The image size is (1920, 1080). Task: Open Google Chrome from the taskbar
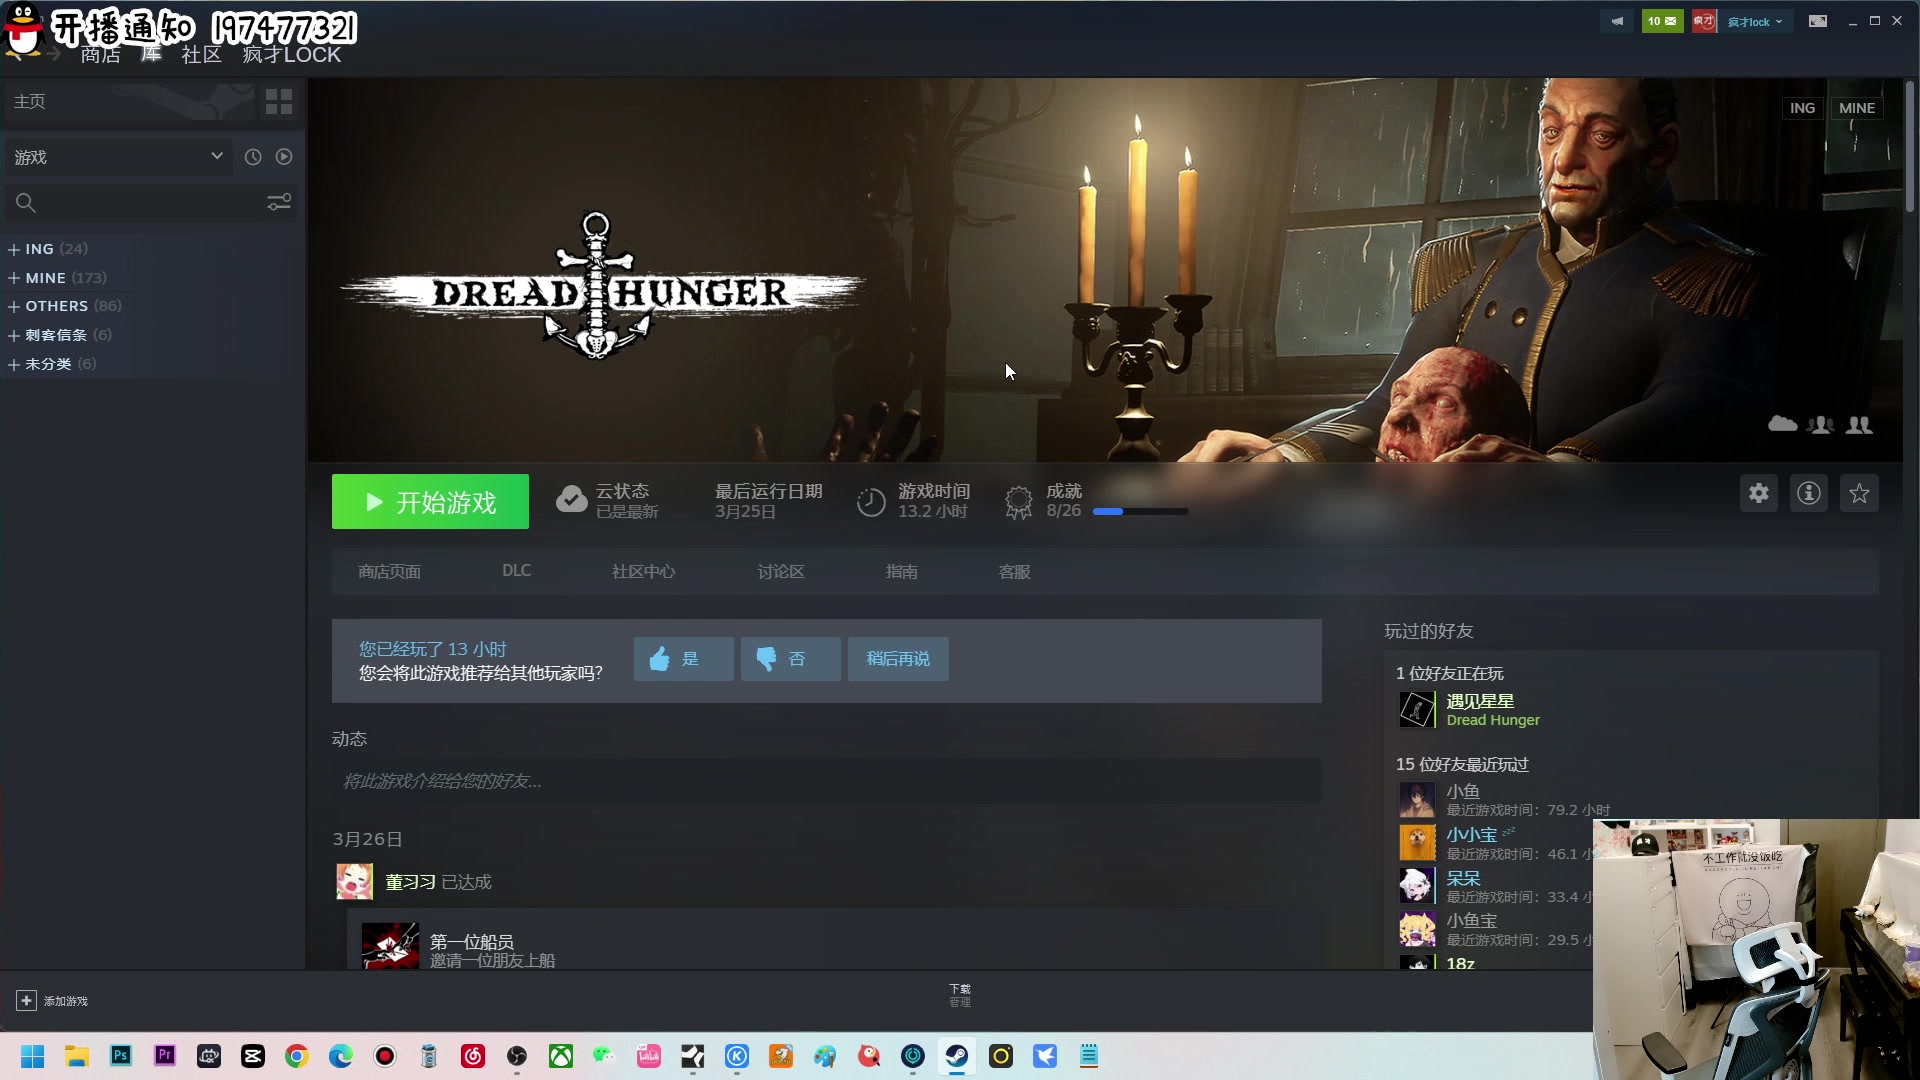pos(297,1056)
